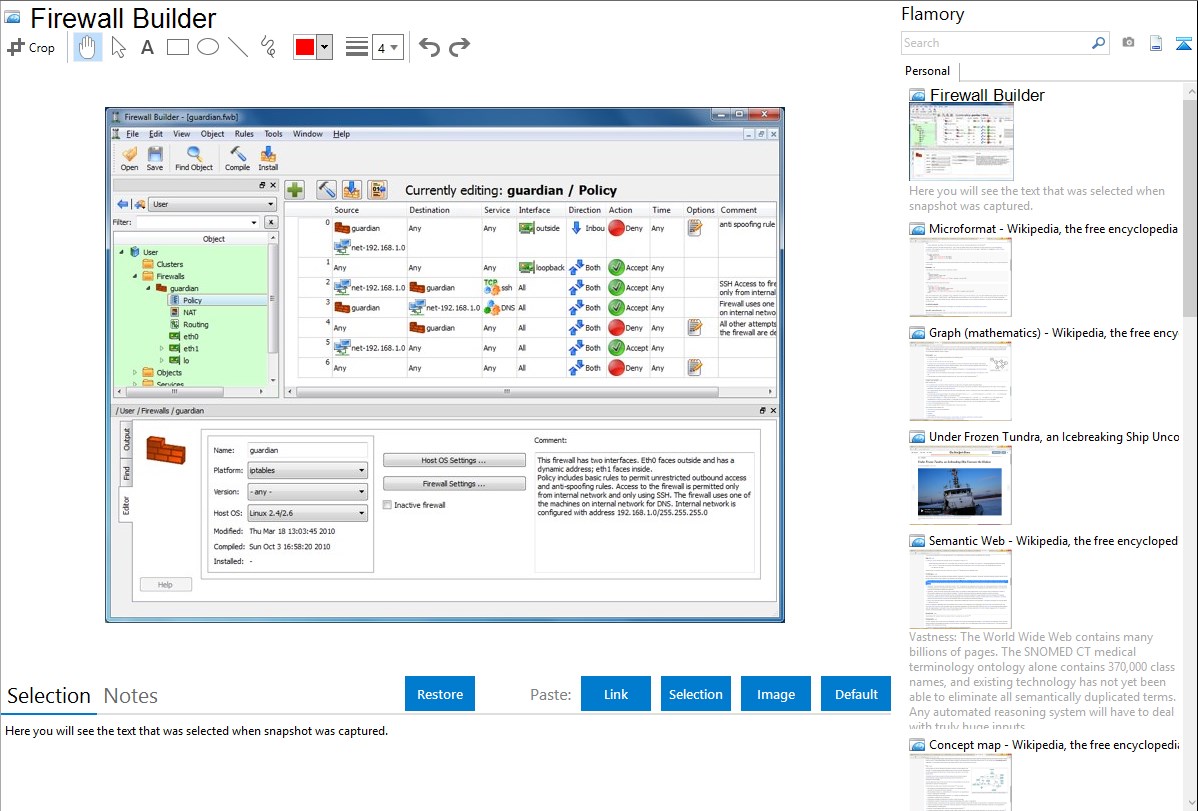Click the red Deny icon in rule 0
This screenshot has height=811, width=1198.
coord(617,228)
